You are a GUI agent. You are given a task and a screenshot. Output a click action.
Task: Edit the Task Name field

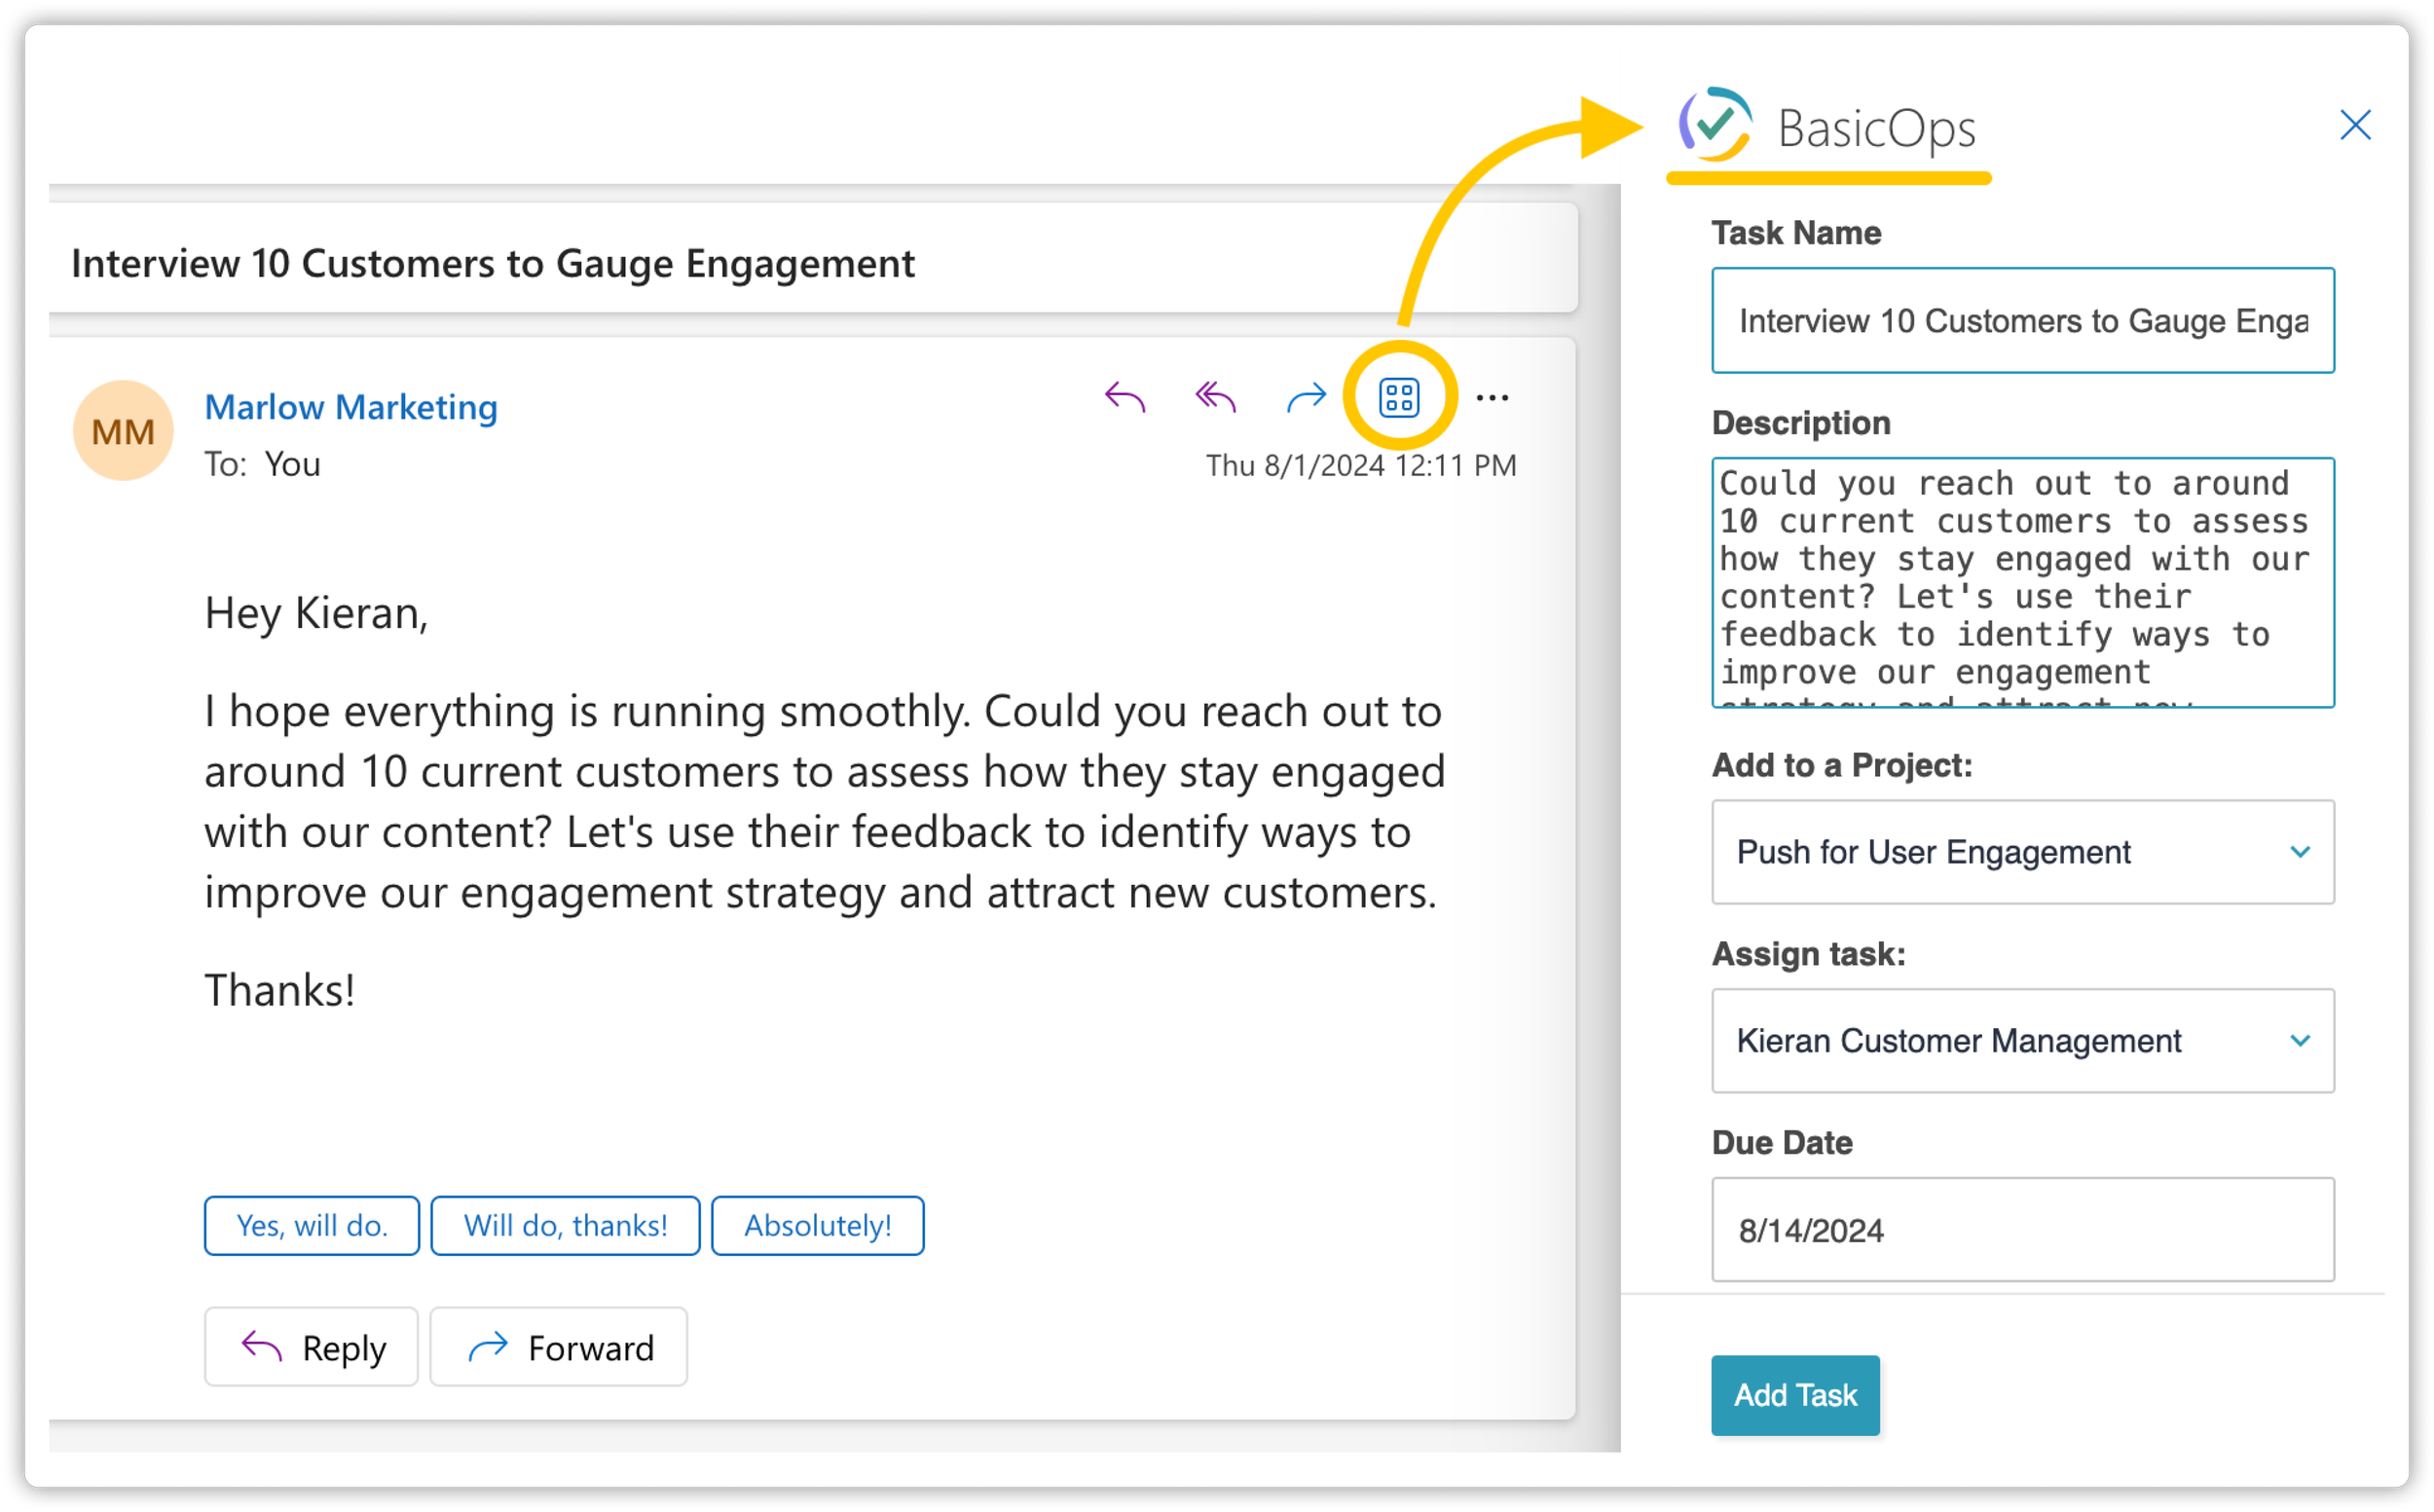2021,321
